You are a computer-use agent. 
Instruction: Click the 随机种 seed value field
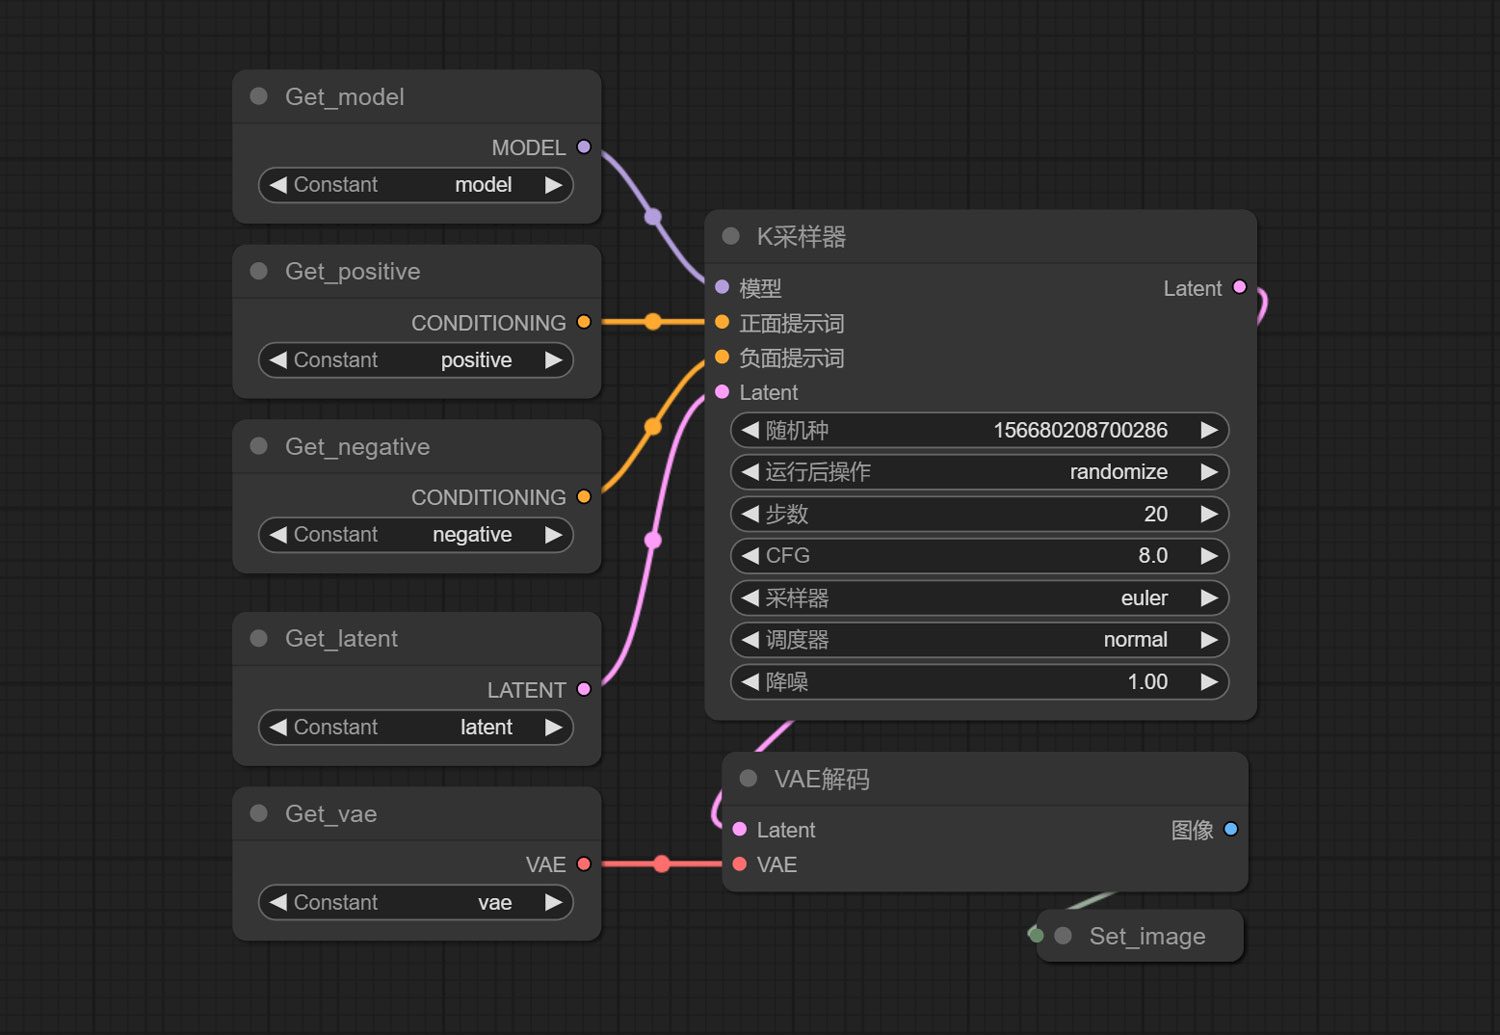click(x=978, y=430)
